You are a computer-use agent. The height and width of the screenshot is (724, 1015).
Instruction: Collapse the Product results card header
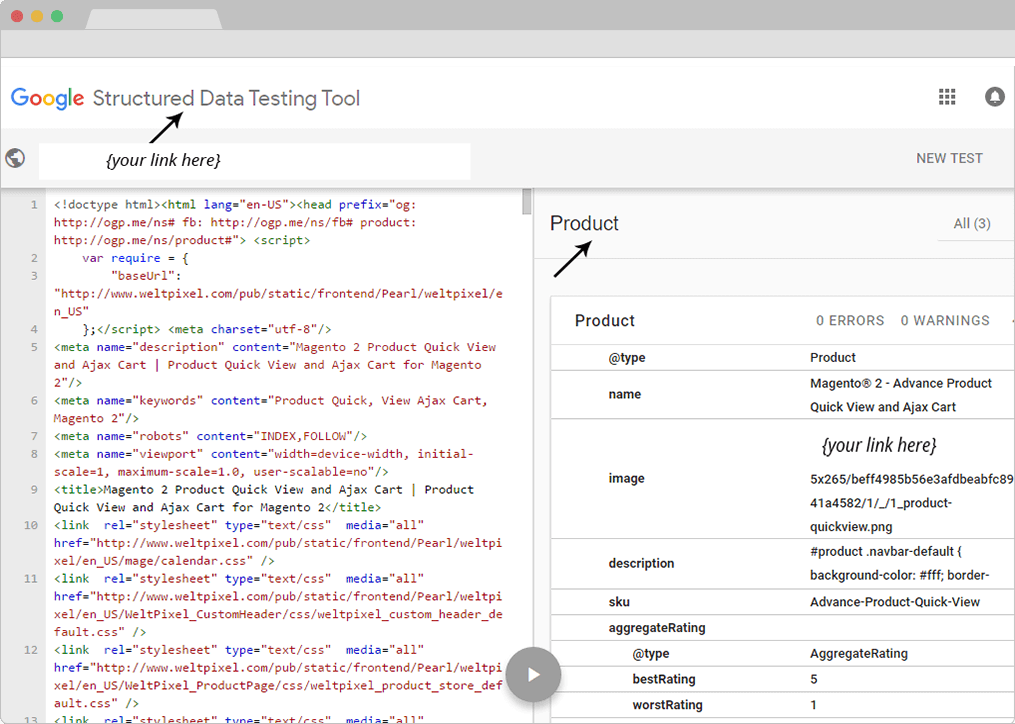783,321
